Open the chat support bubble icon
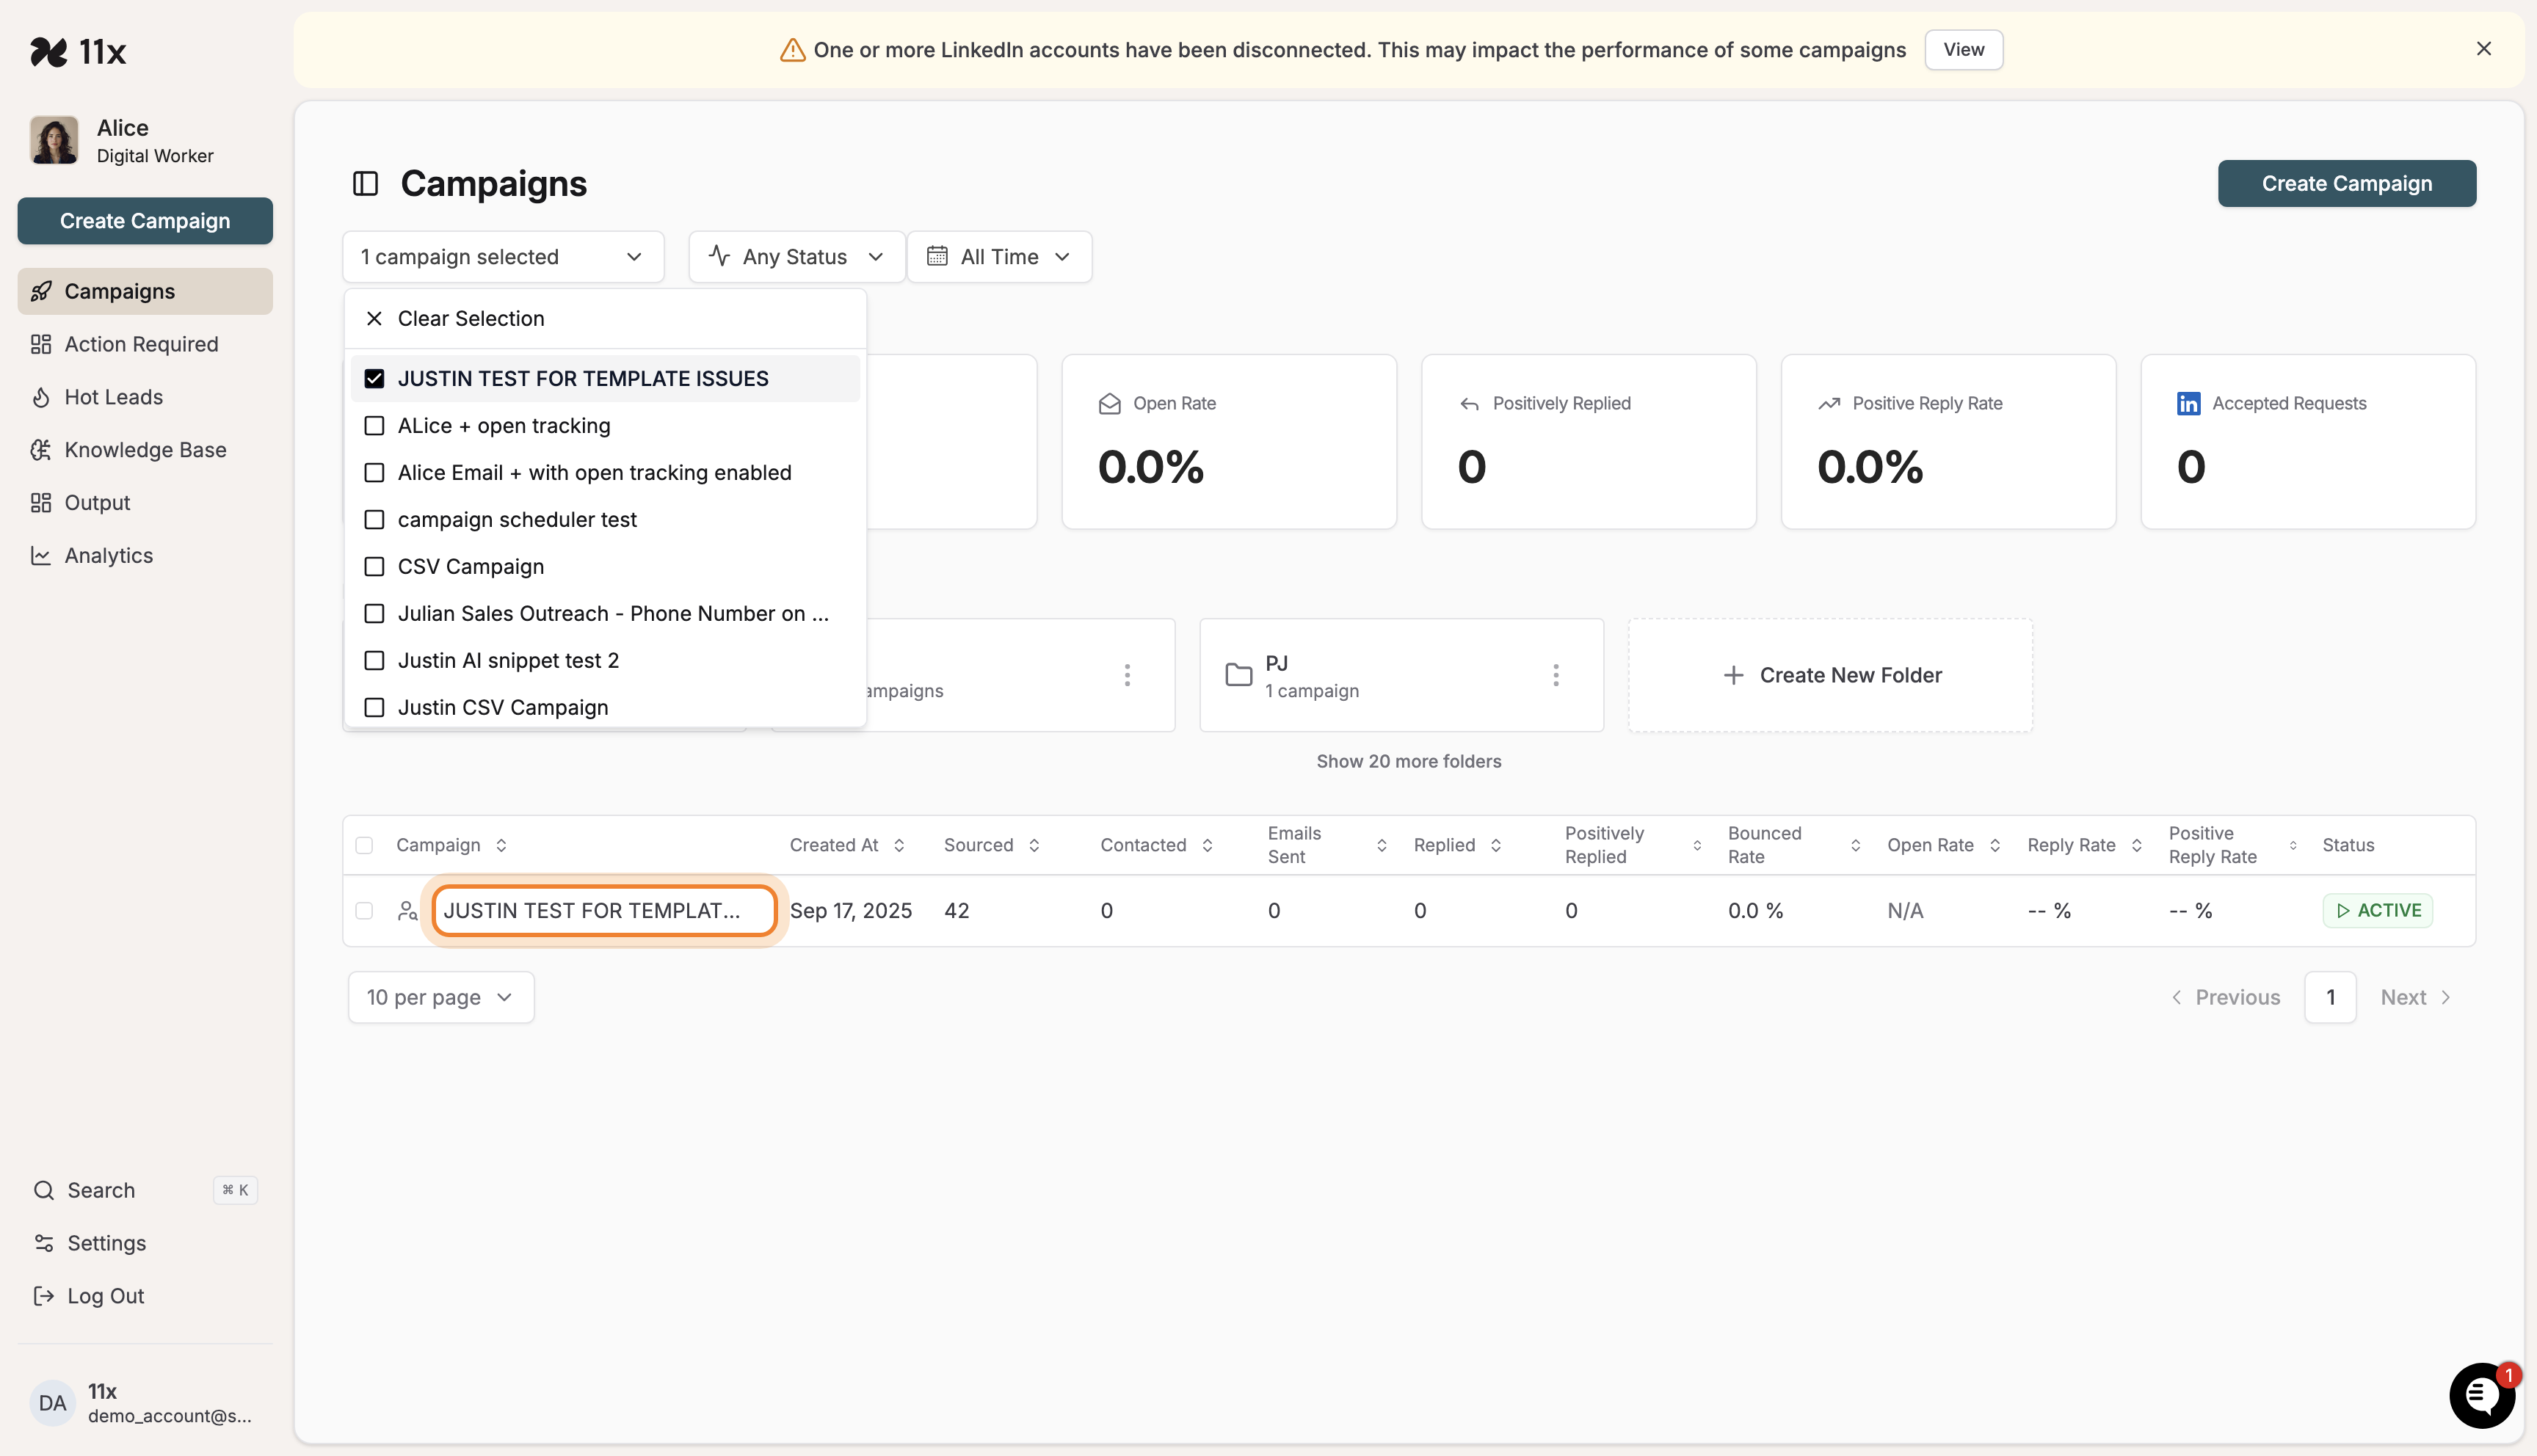The width and height of the screenshot is (2537, 1456). [2481, 1394]
